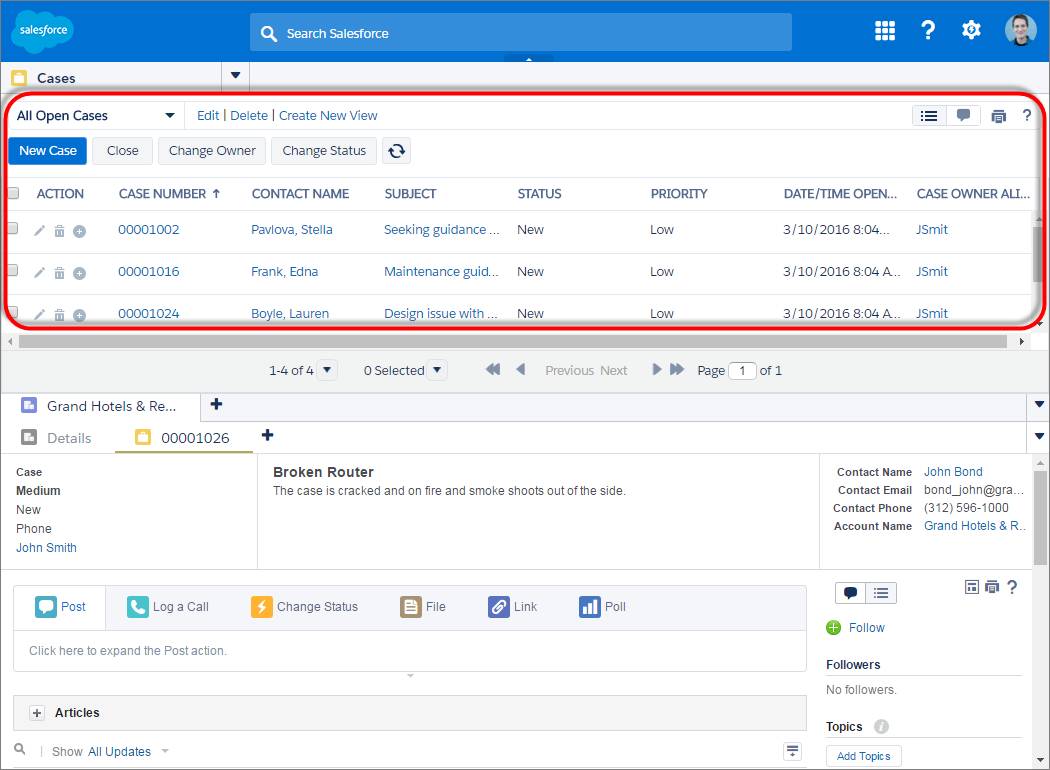Expand the Articles section
Image resolution: width=1050 pixels, height=770 pixels.
[38, 713]
